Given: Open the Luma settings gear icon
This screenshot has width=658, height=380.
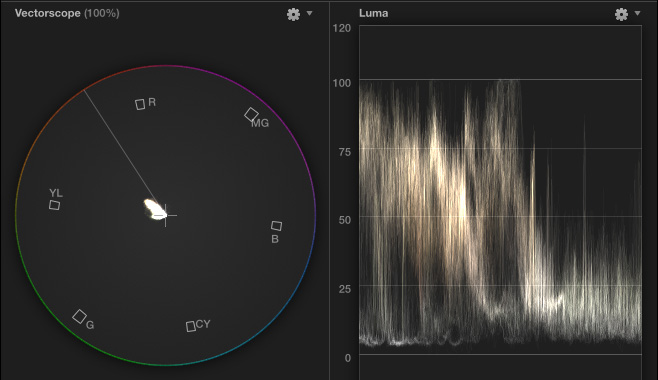Looking at the screenshot, I should coord(621,14).
